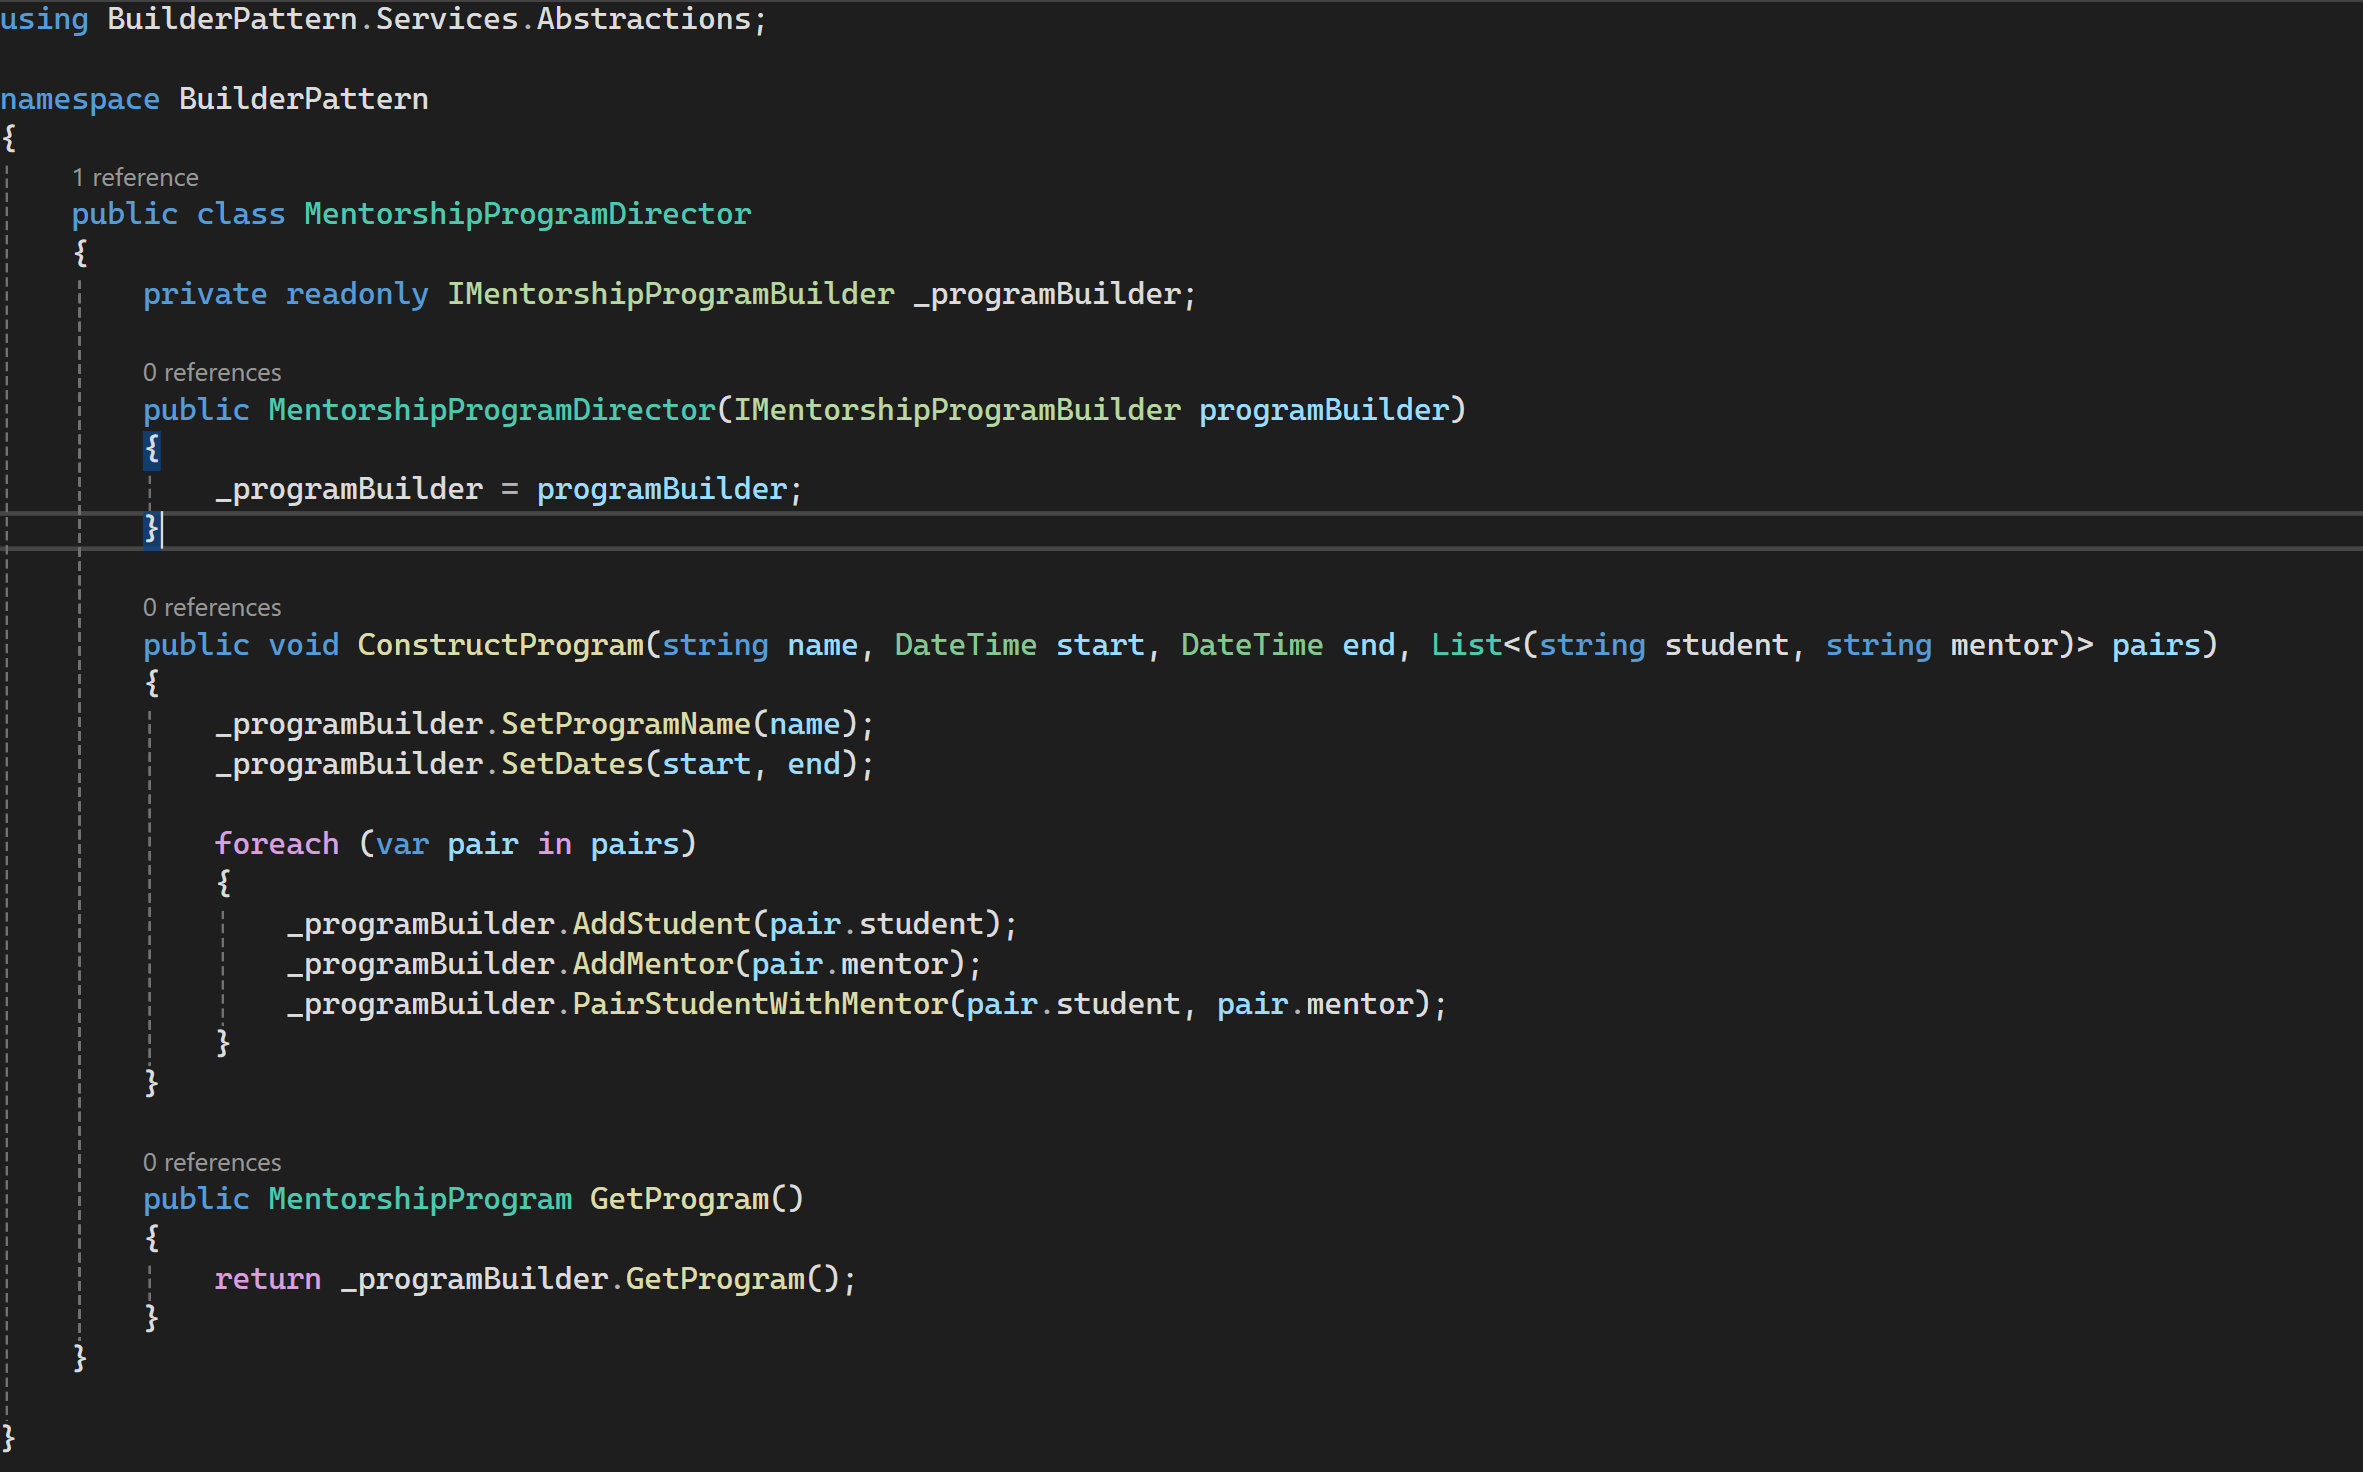Click '0 references' above GetProgram method
Screen dimensions: 2363x1472
coord(212,1163)
